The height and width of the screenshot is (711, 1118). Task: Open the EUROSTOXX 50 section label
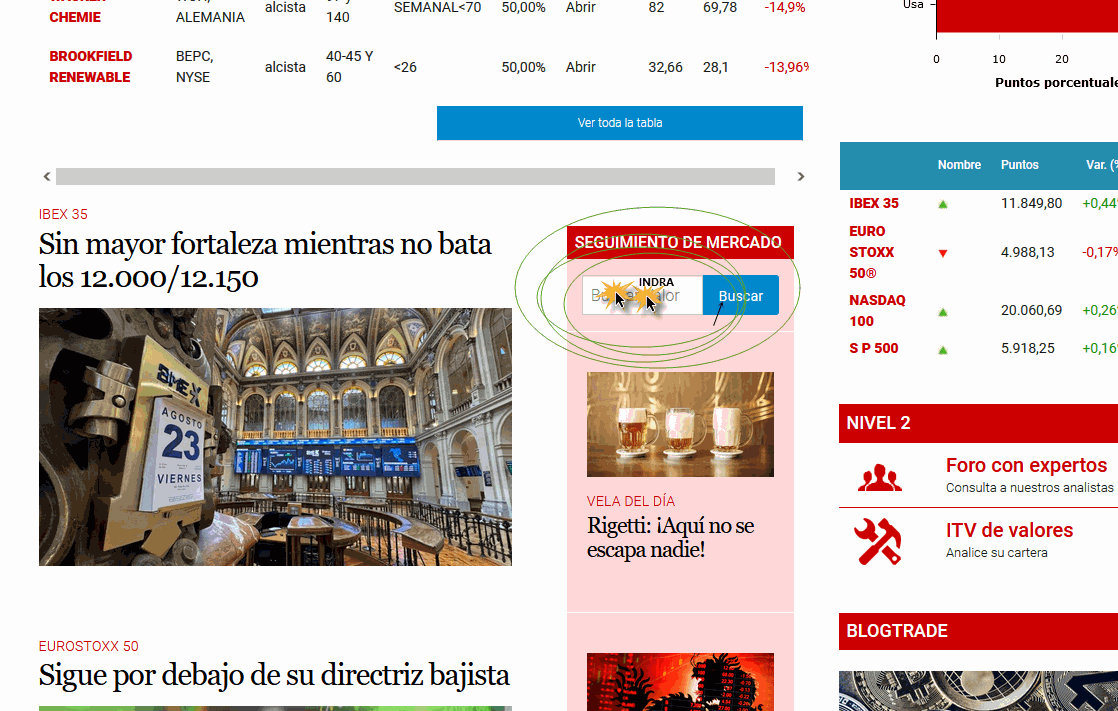tap(88, 646)
